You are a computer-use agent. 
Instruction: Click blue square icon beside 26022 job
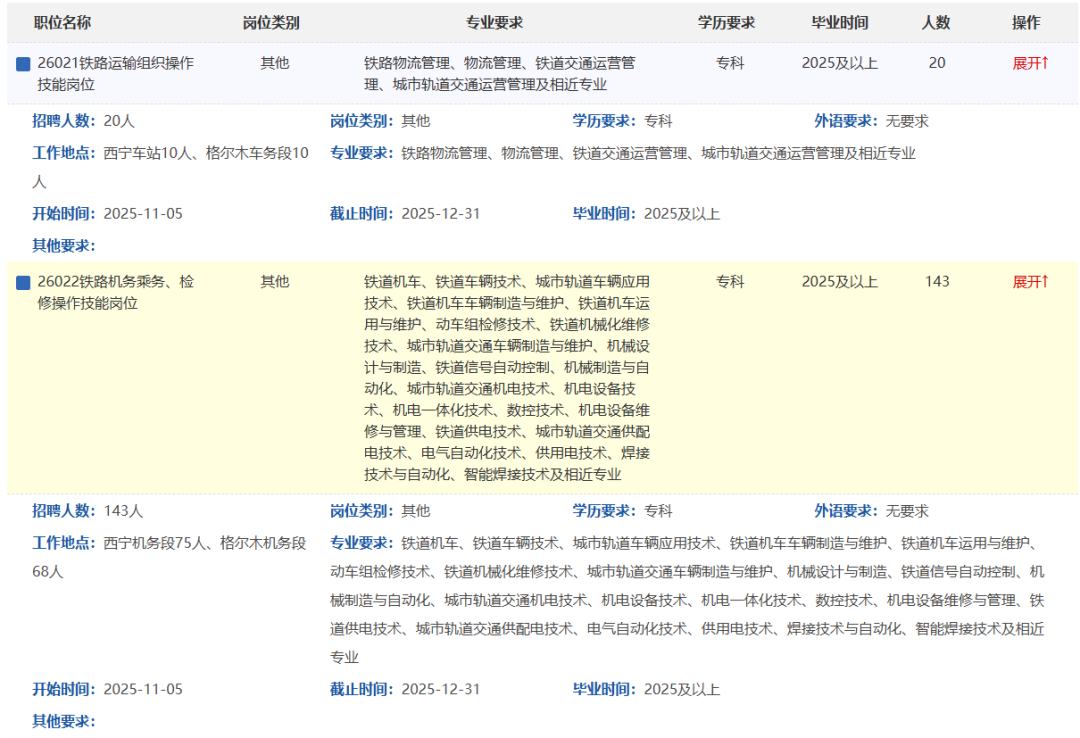[23, 283]
